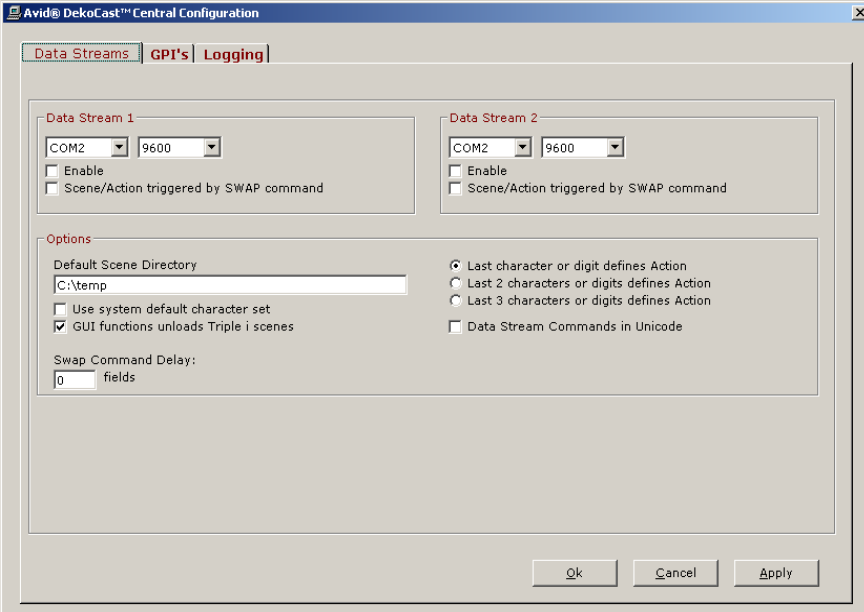Click the Apply button
864x612 pixels.
[776, 573]
